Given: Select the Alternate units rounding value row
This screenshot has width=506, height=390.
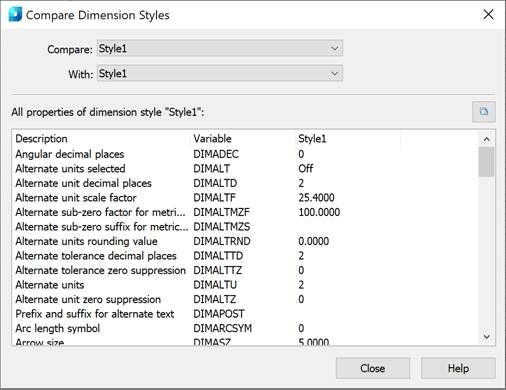Looking at the screenshot, I should pyautogui.click(x=245, y=241).
